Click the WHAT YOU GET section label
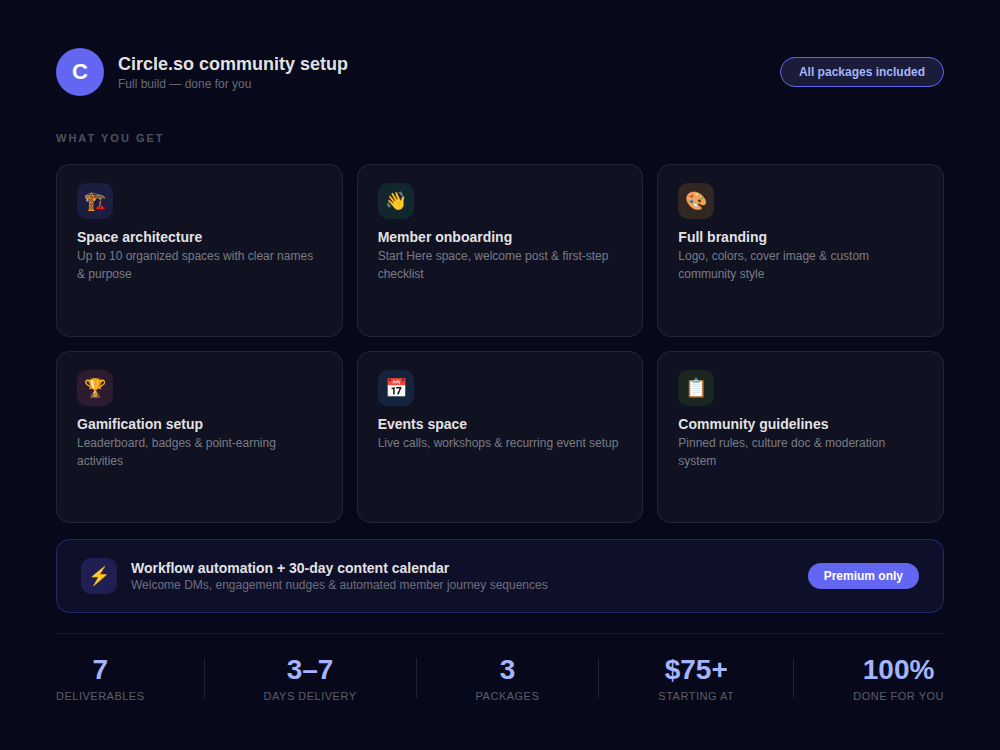1000x750 pixels. point(110,138)
